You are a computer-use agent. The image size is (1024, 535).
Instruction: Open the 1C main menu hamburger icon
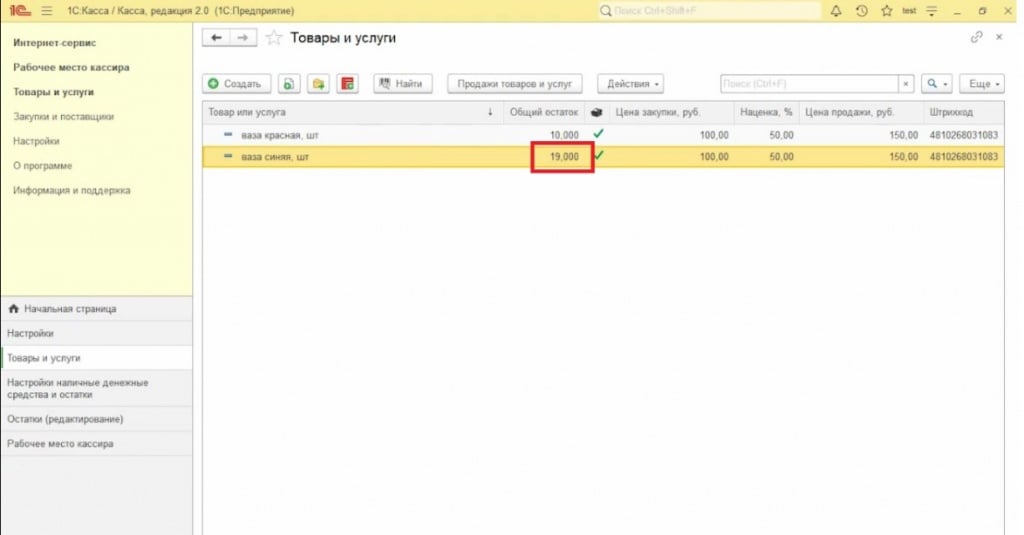tap(46, 11)
